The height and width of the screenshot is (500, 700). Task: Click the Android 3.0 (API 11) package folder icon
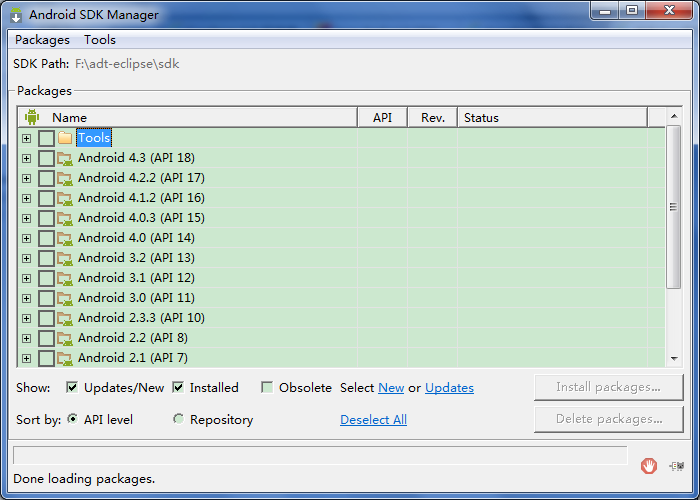coord(65,298)
